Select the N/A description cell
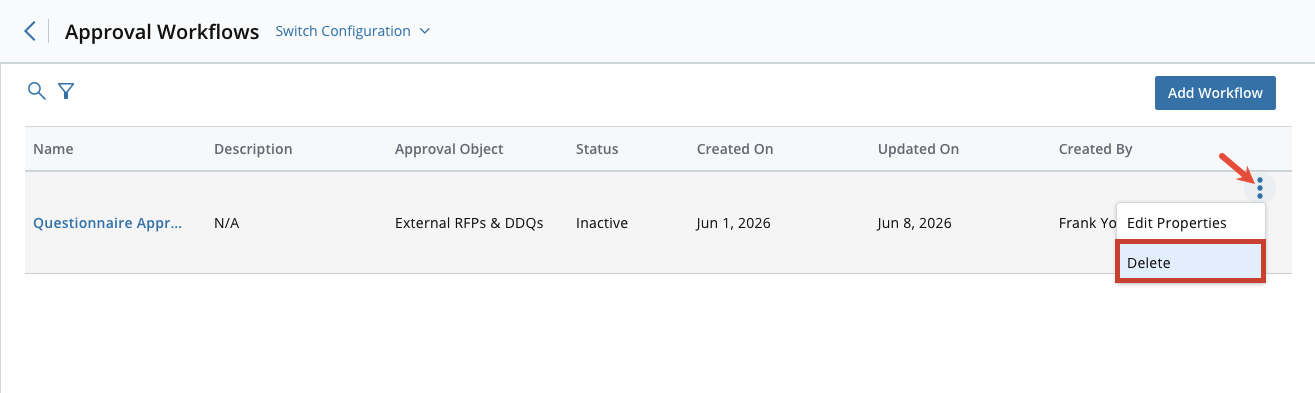This screenshot has width=1315, height=393. 227,223
